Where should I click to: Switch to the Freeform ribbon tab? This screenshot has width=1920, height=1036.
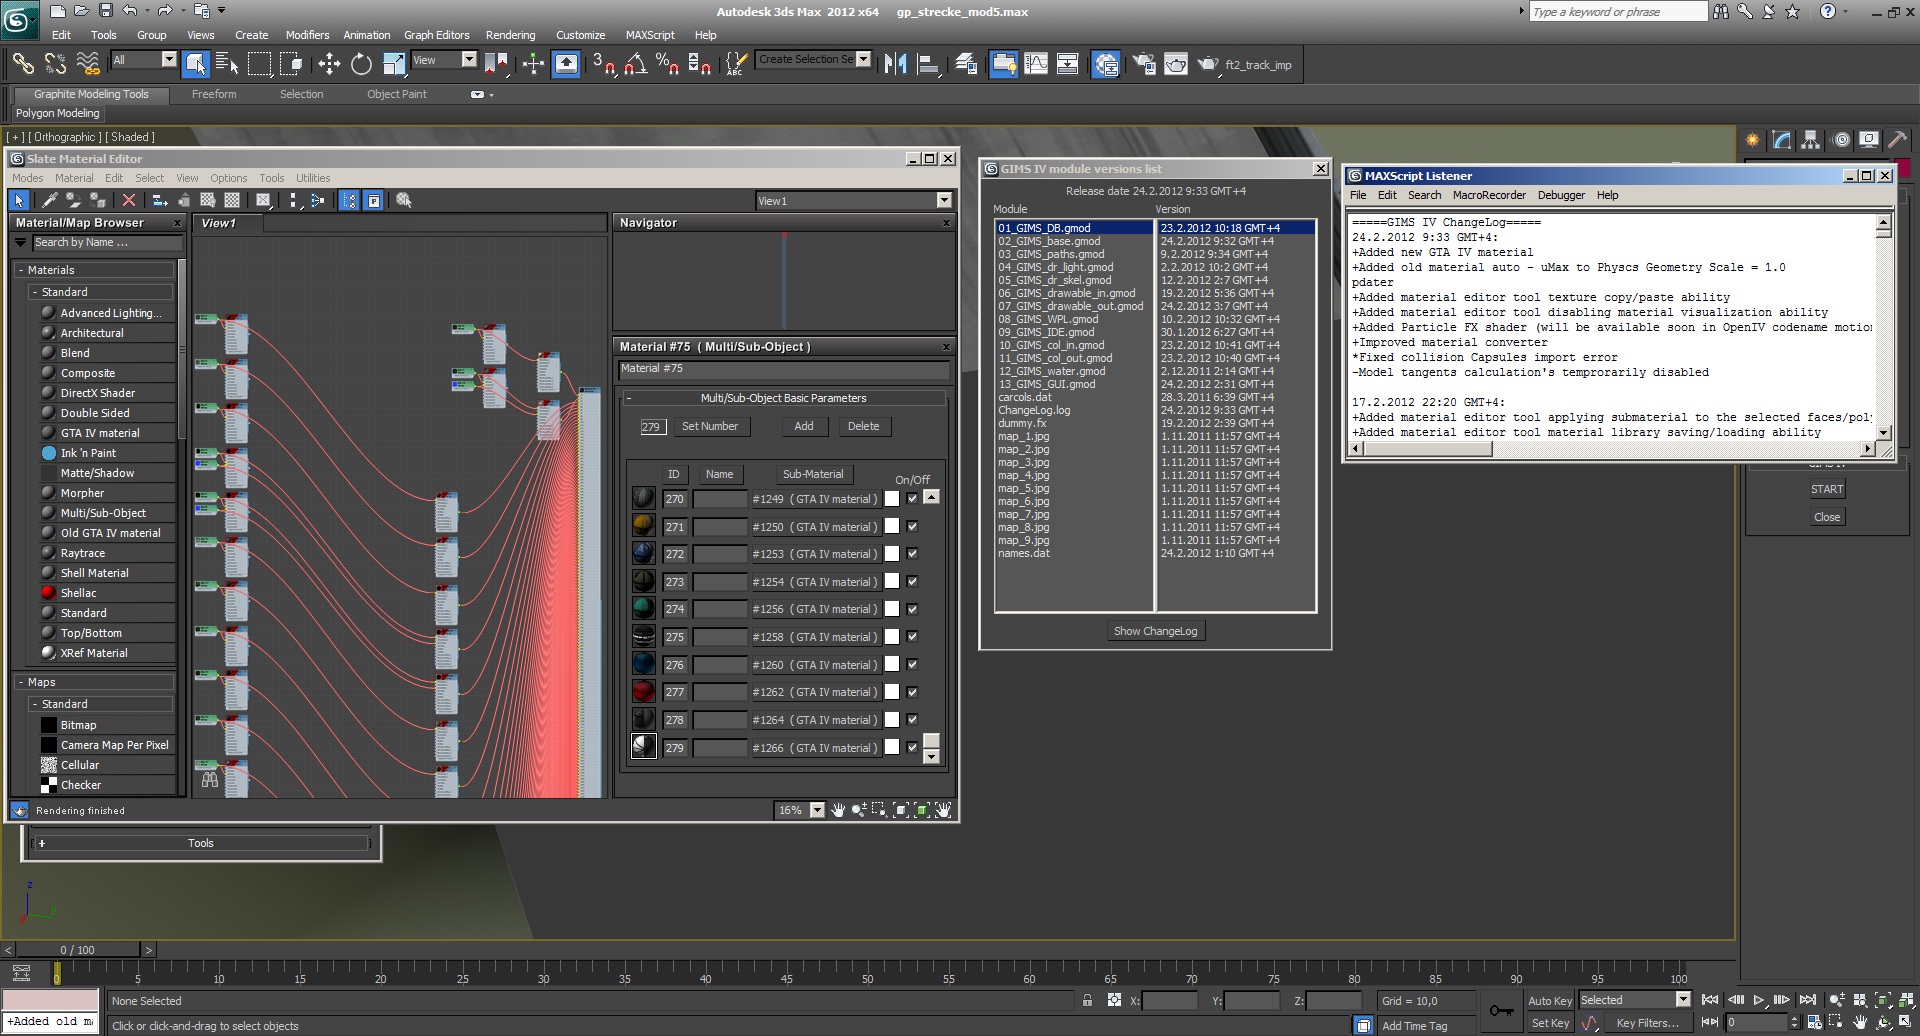point(214,94)
